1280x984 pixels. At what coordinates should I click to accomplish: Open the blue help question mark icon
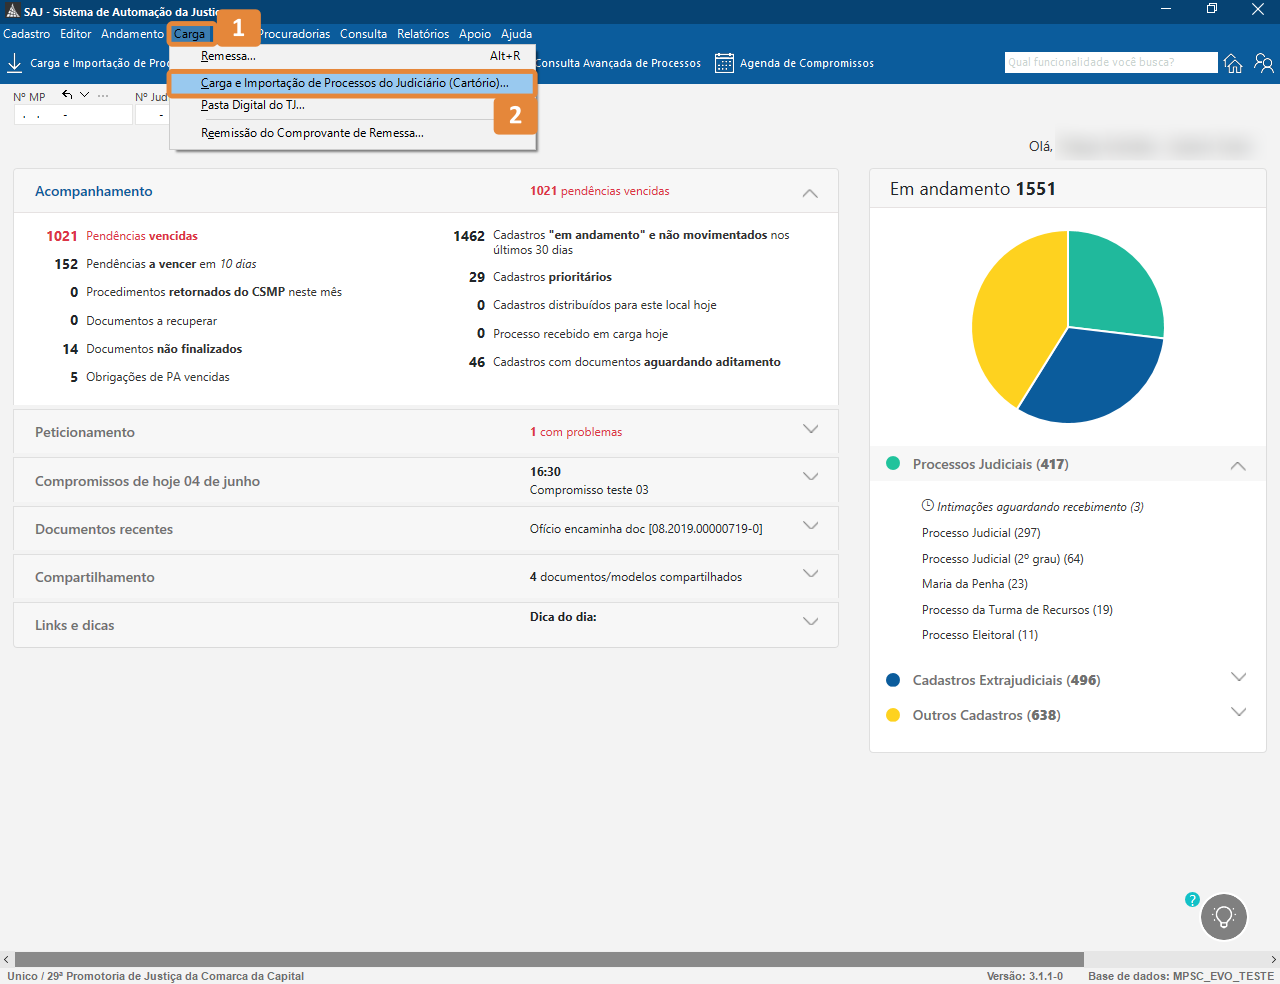coord(1192,899)
